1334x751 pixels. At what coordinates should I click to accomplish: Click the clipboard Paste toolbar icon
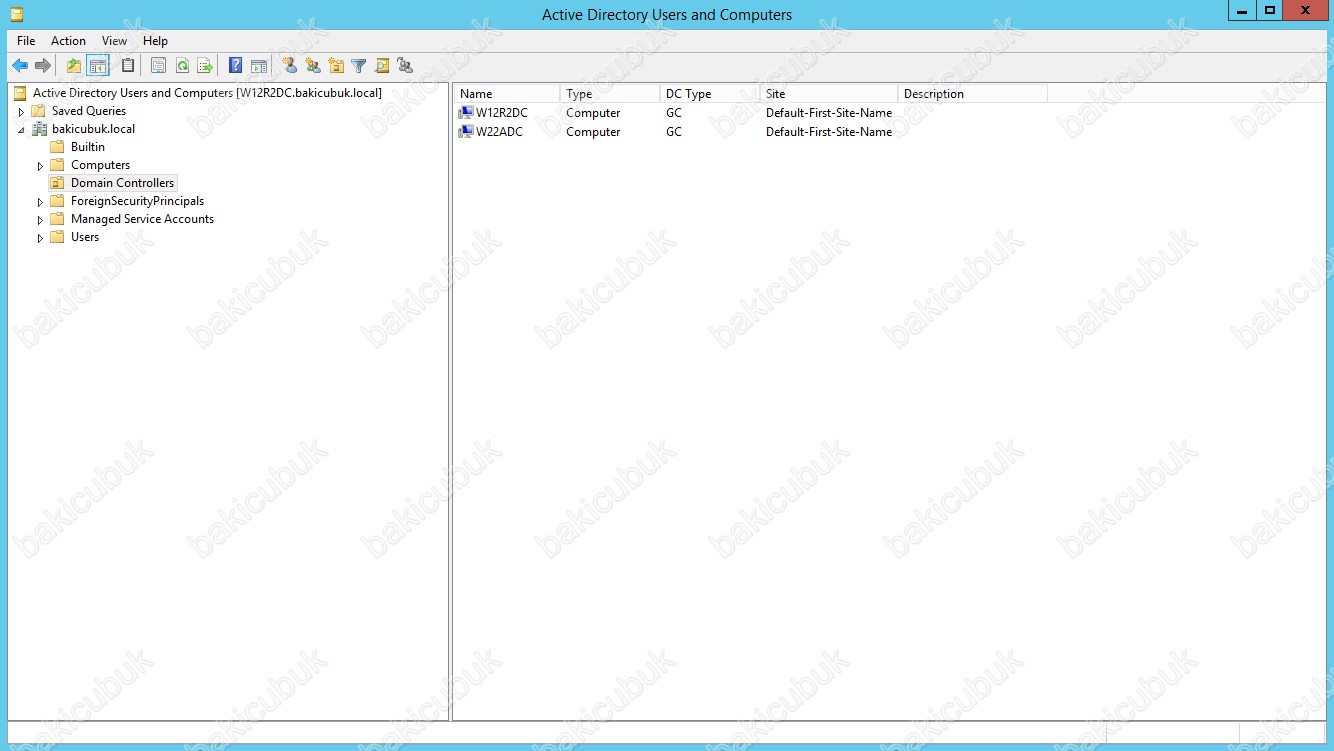(128, 66)
